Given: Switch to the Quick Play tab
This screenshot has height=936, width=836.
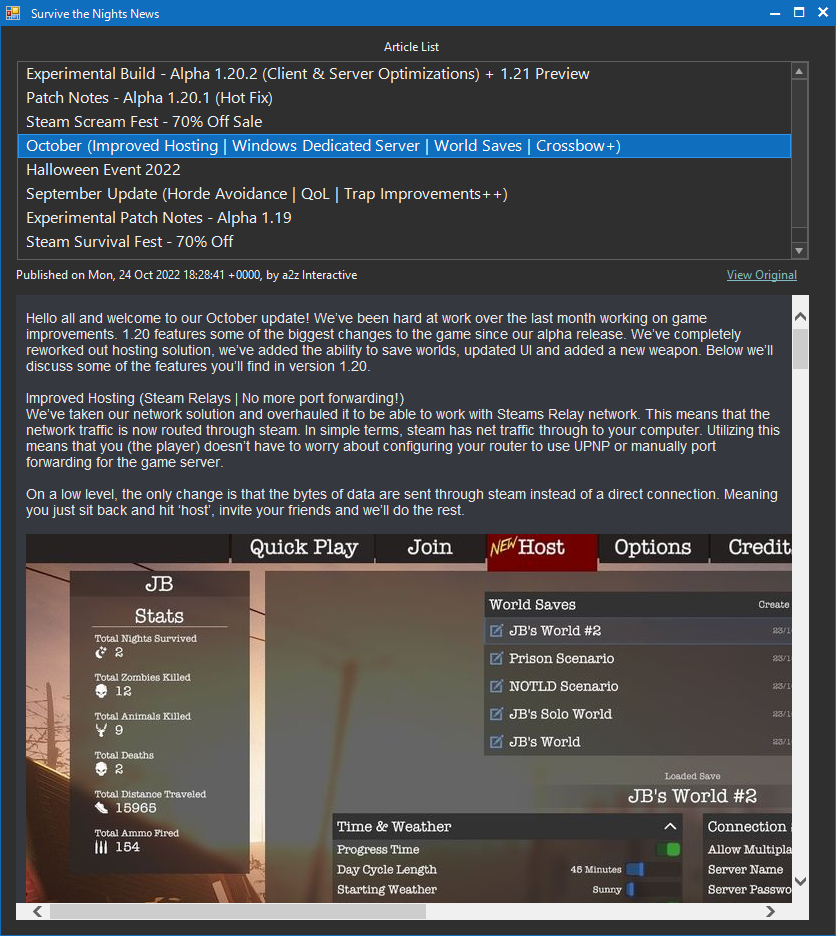Looking at the screenshot, I should click(303, 548).
